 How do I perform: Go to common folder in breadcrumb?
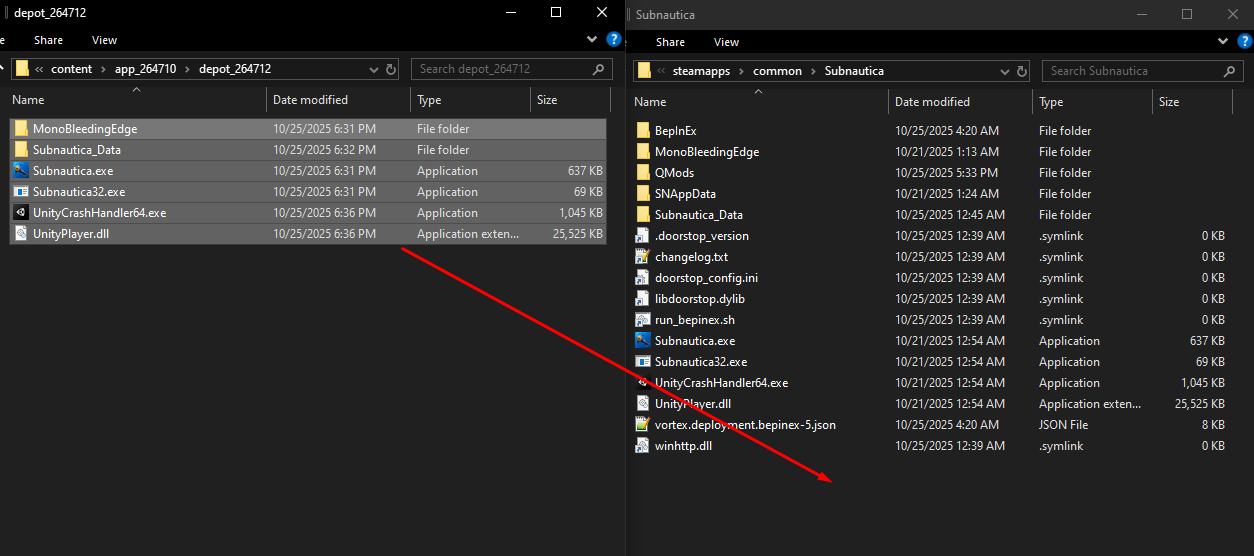pos(778,71)
